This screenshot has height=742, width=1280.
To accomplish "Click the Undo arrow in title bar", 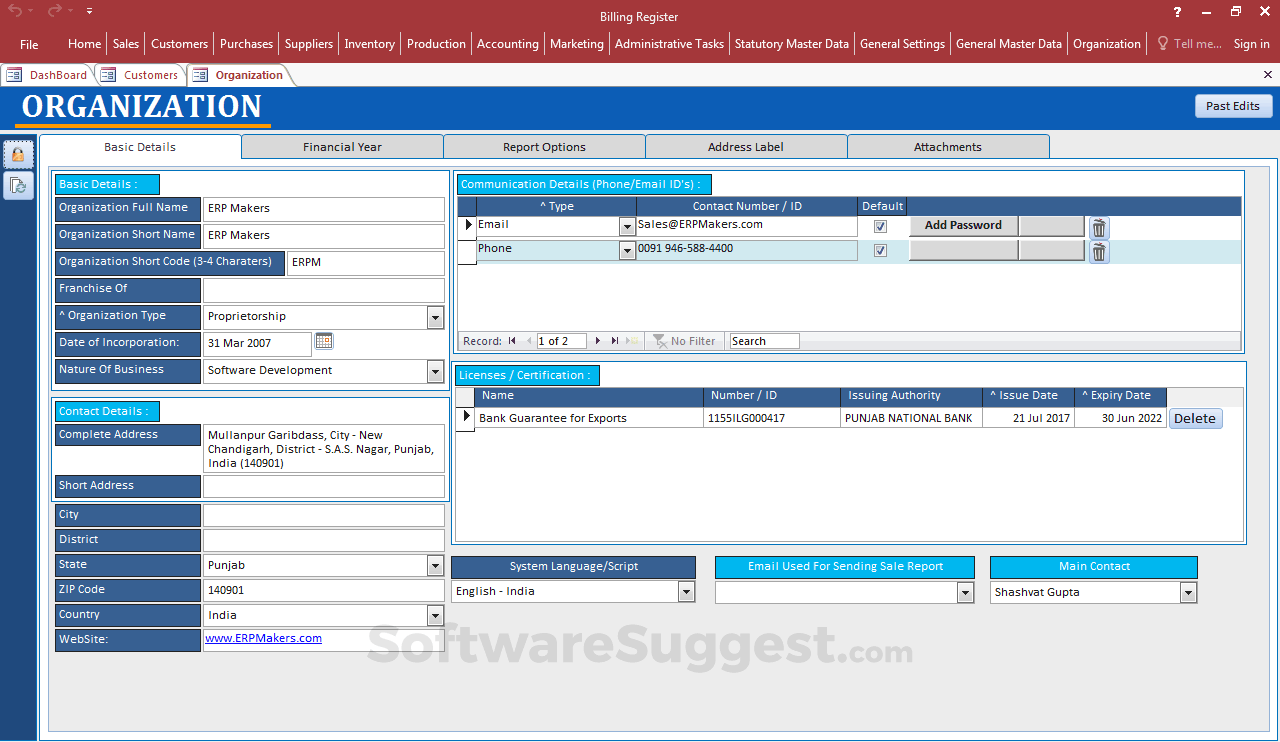I will [x=15, y=11].
